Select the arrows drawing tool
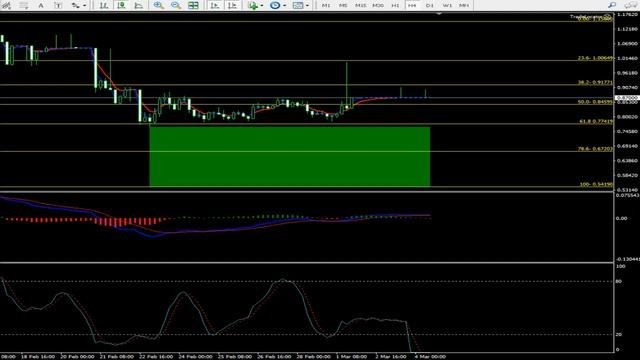 pyautogui.click(x=76, y=5)
